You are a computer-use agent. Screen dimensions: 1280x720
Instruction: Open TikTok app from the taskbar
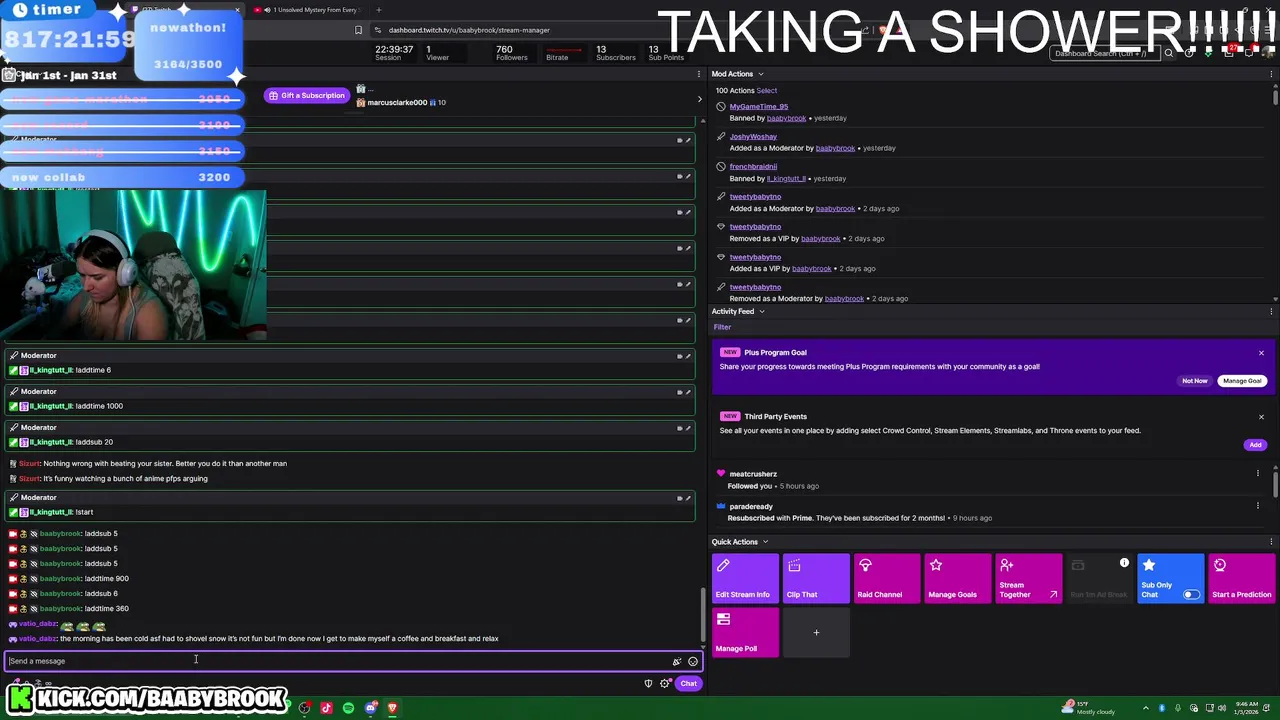click(x=326, y=708)
